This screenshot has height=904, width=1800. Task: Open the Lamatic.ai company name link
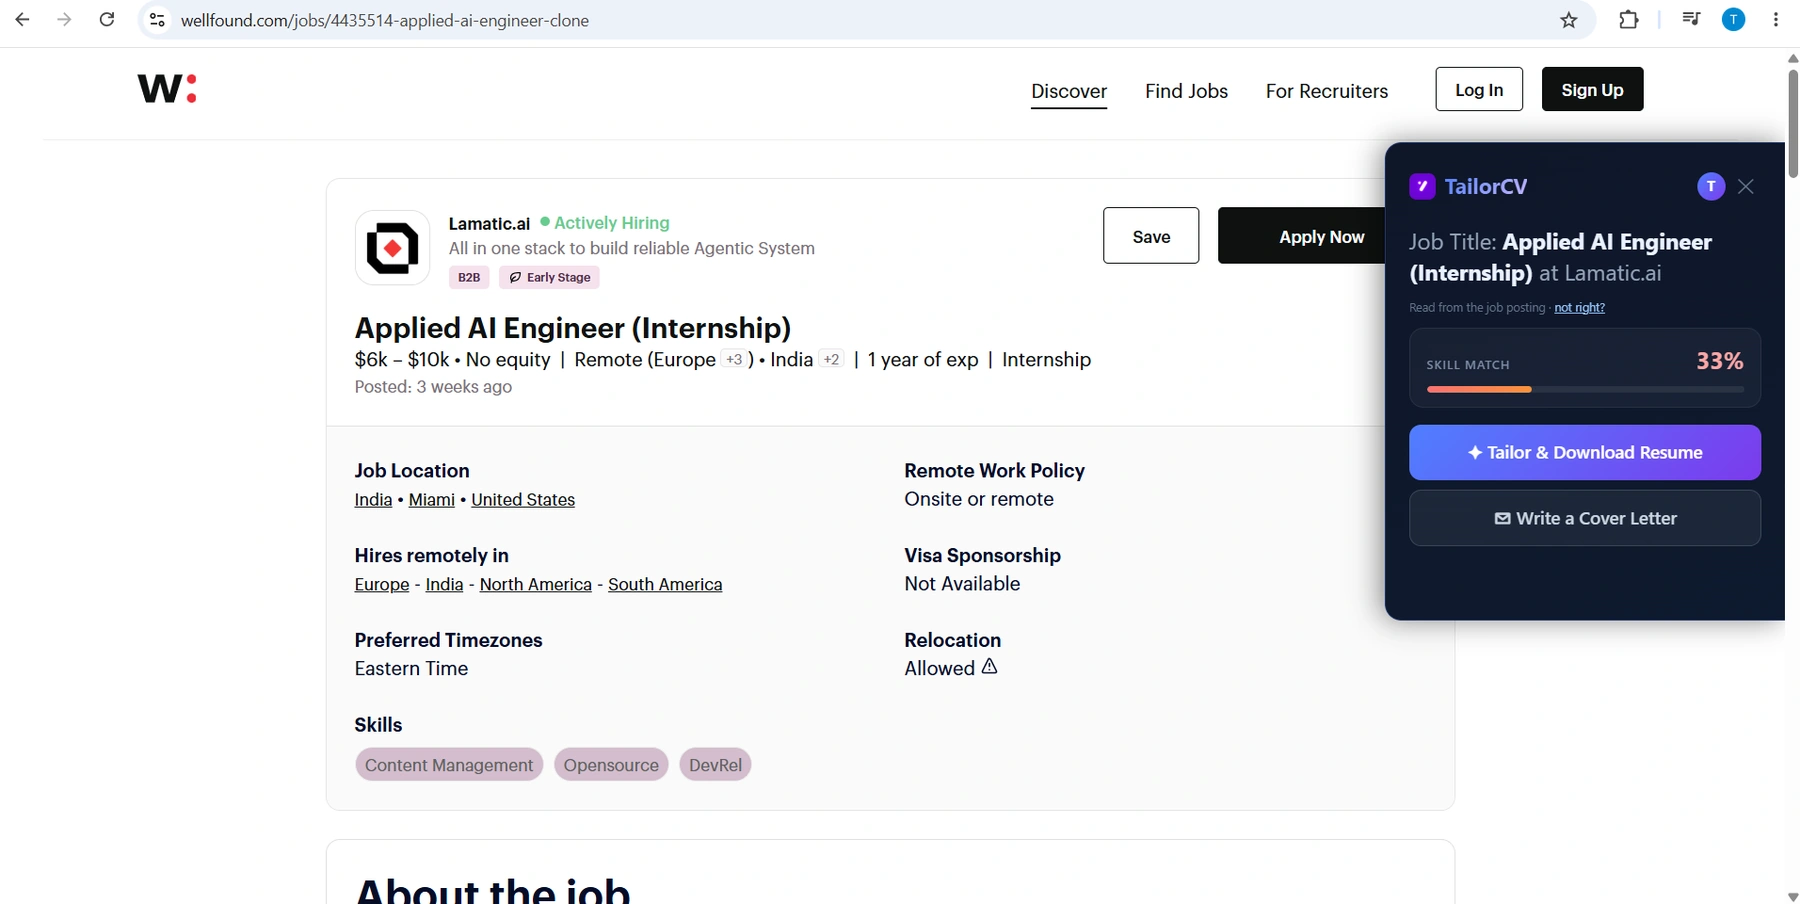coord(489,224)
